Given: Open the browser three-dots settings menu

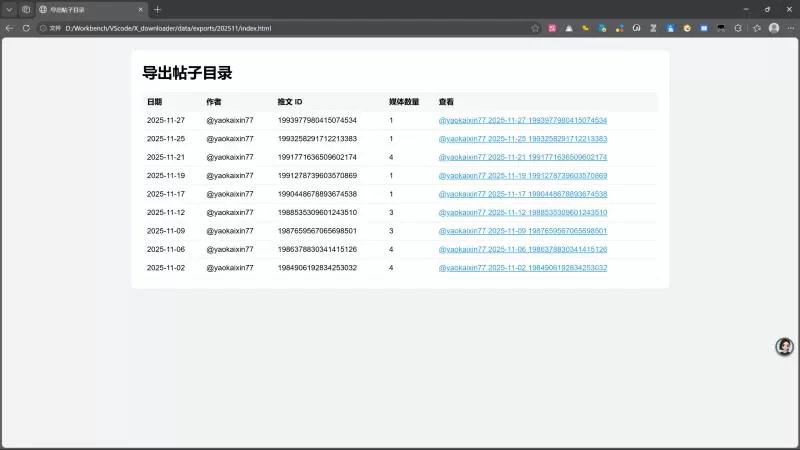Looking at the screenshot, I should point(791,28).
